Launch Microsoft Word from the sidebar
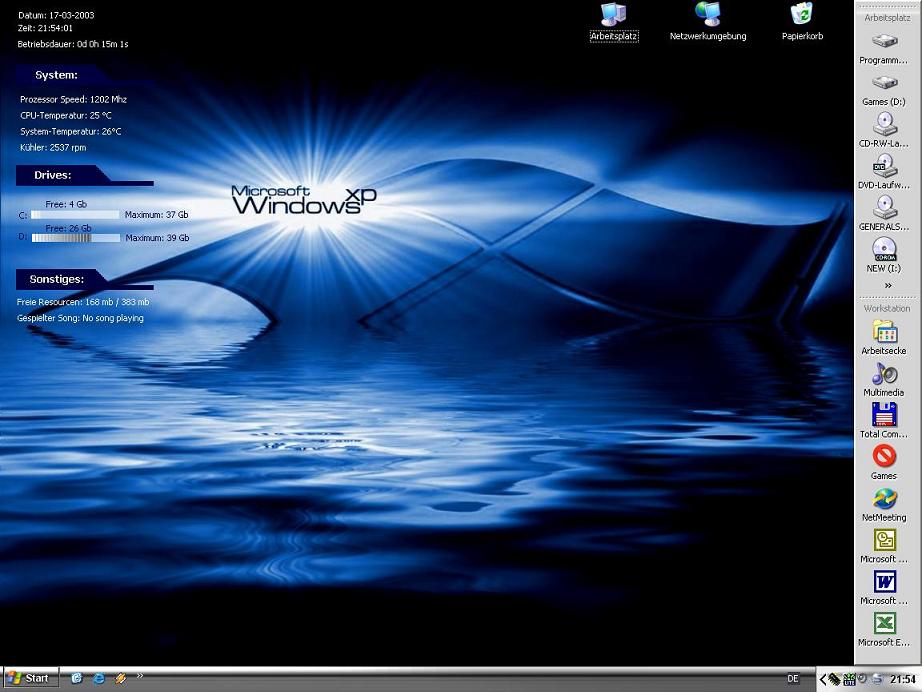 tap(884, 588)
